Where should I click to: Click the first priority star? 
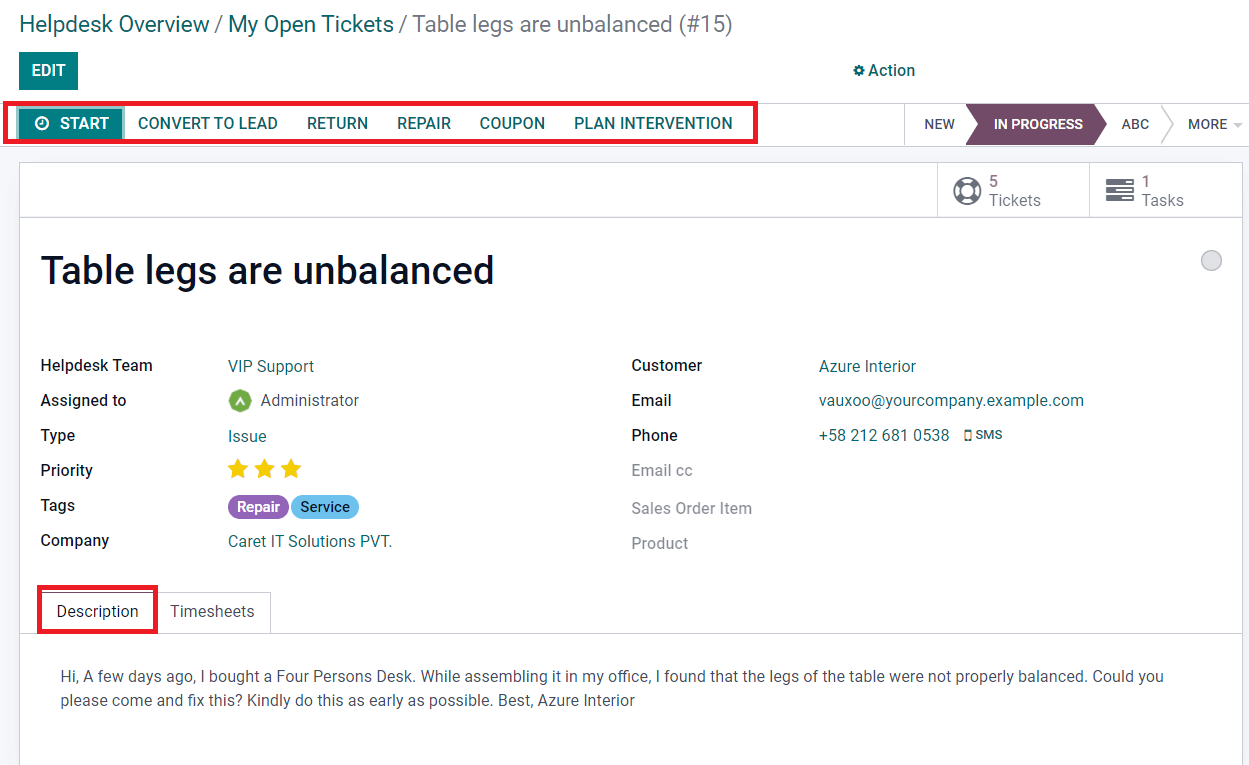(238, 469)
